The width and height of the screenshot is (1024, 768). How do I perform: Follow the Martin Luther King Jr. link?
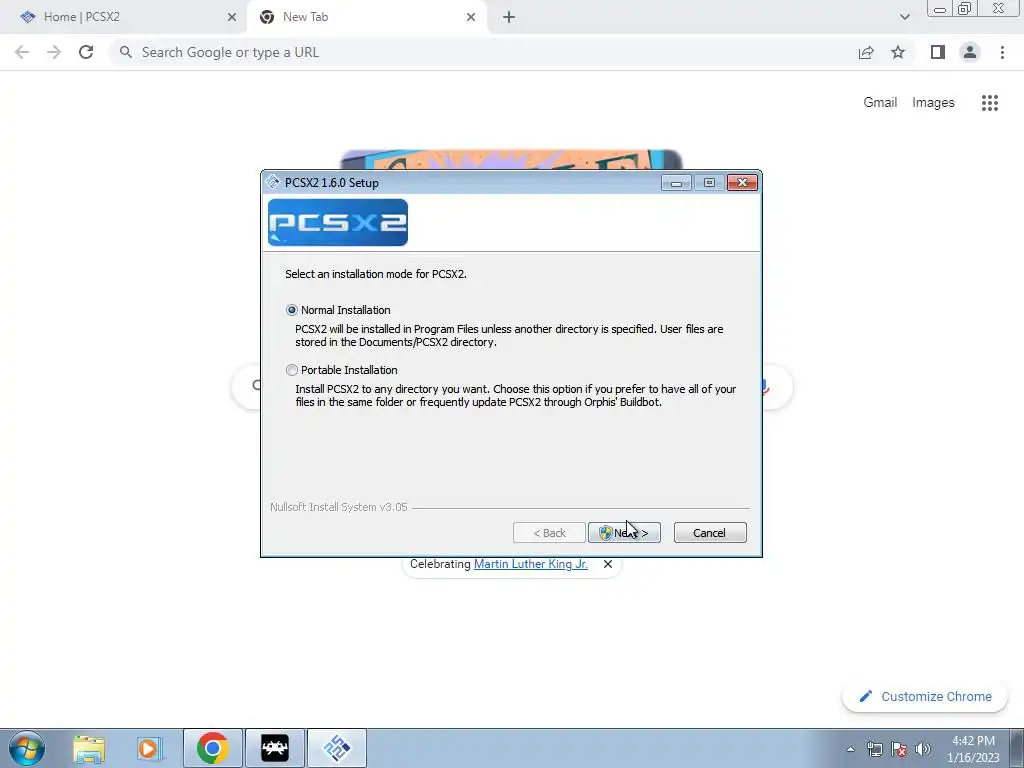coord(530,564)
